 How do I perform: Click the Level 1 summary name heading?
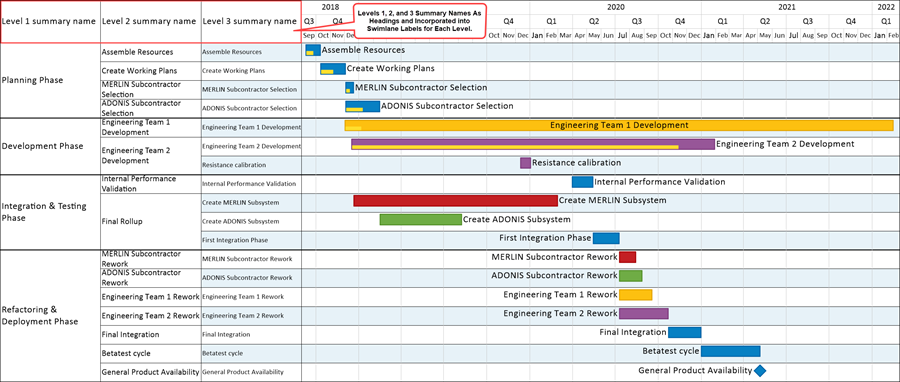49,21
